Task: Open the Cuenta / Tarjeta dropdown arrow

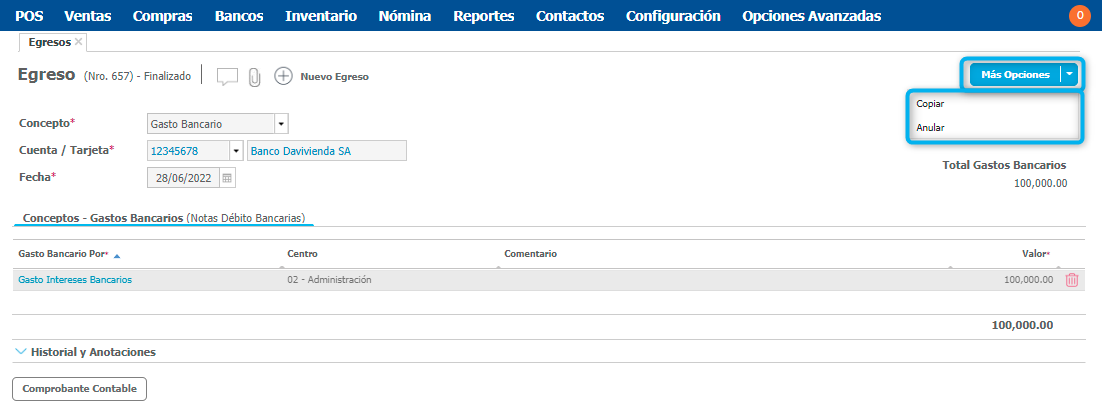Action: 236,151
